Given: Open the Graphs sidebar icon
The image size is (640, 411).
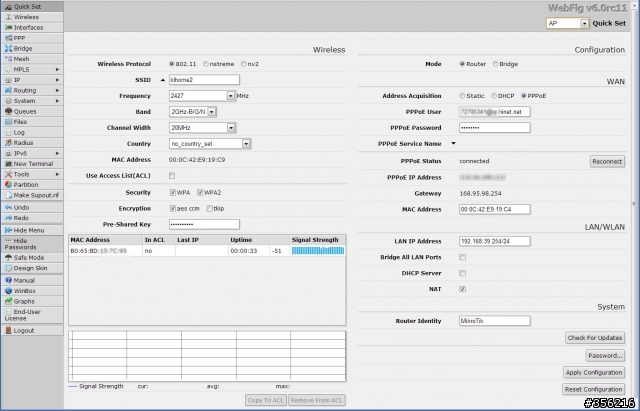Looking at the screenshot, I should click(x=8, y=301).
